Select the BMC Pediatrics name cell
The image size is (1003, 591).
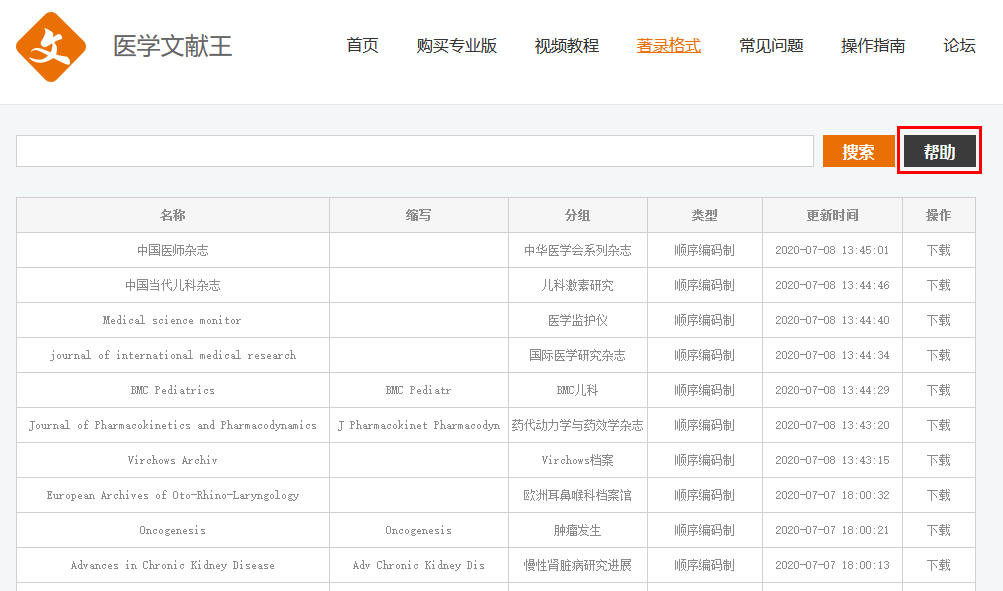click(x=173, y=390)
